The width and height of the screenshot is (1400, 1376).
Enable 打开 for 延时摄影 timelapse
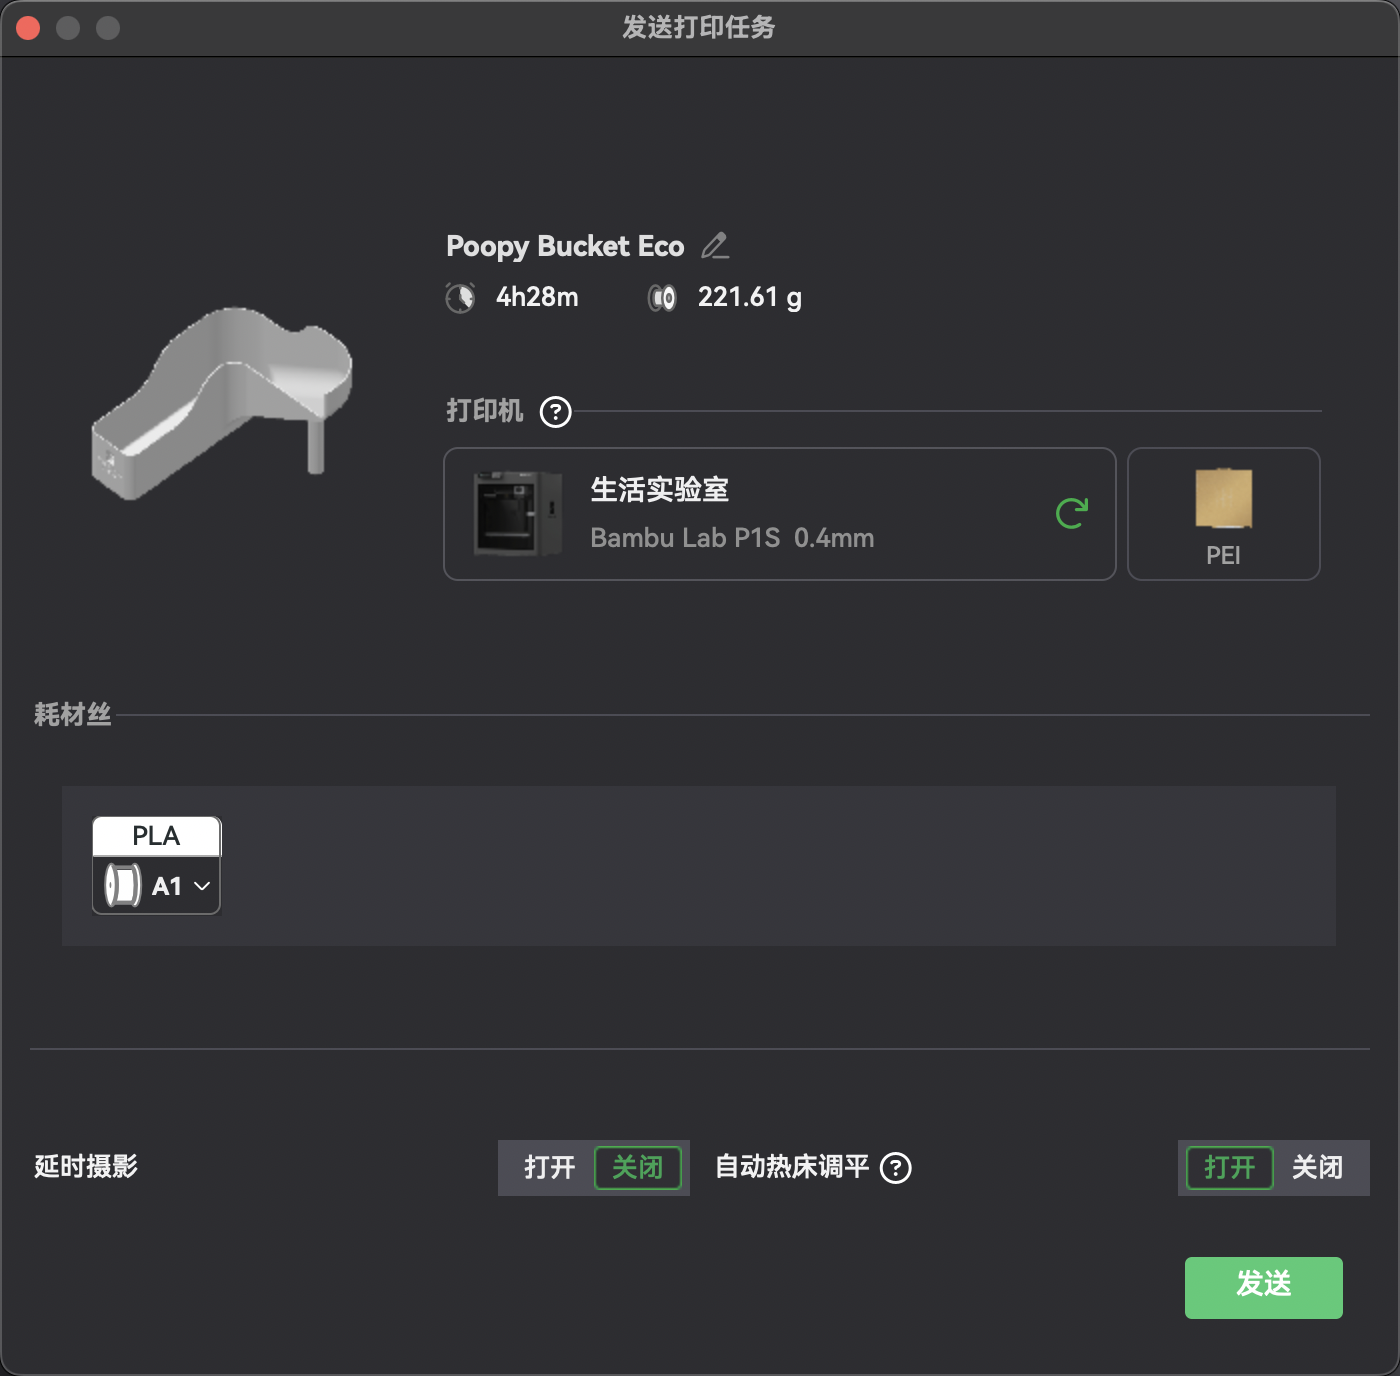pyautogui.click(x=548, y=1167)
